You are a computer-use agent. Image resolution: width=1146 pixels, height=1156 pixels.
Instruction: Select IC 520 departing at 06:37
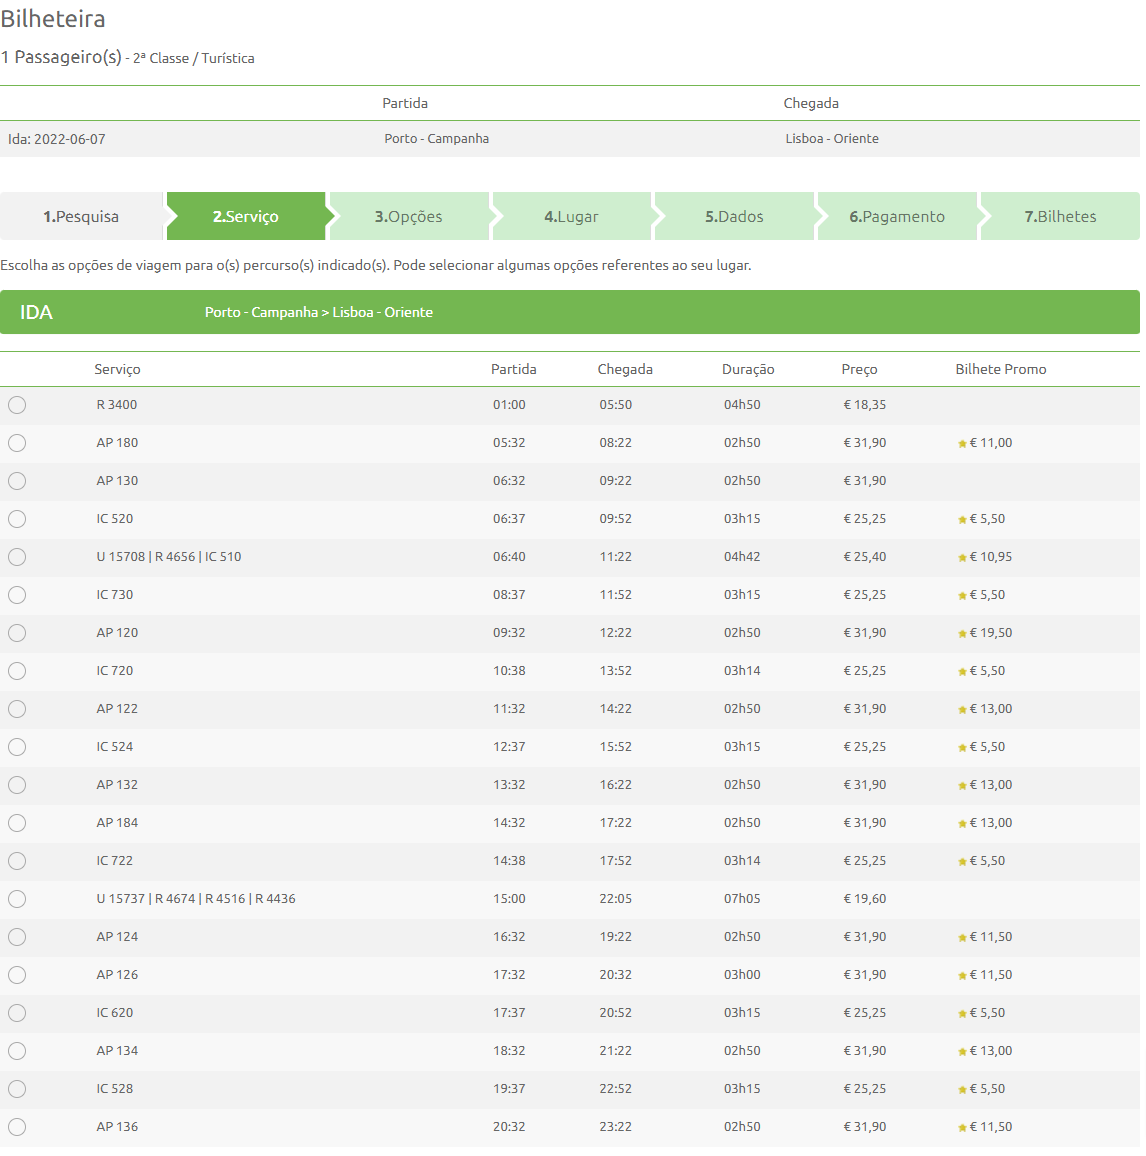click(x=17, y=519)
